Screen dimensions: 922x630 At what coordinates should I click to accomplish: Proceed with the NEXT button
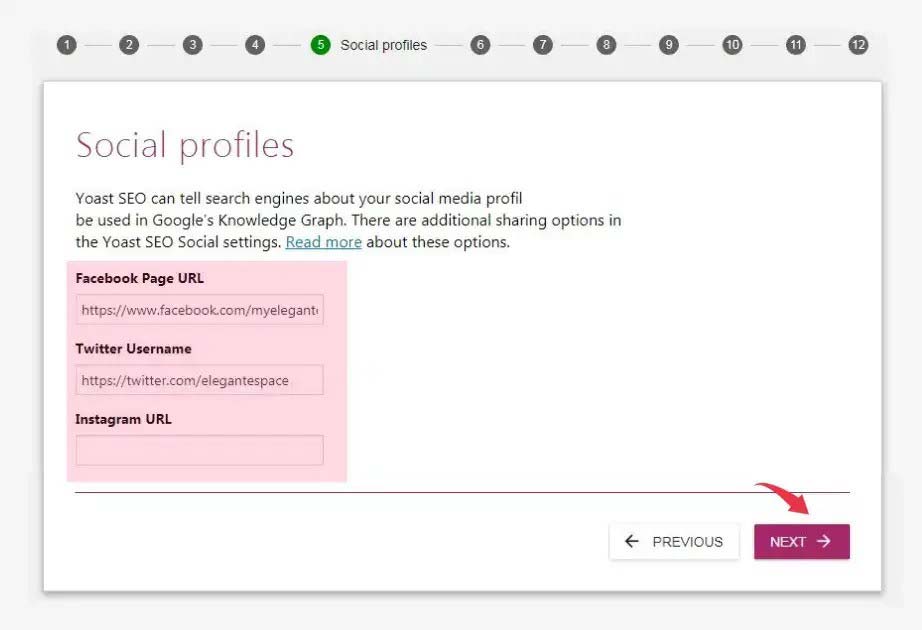click(801, 541)
